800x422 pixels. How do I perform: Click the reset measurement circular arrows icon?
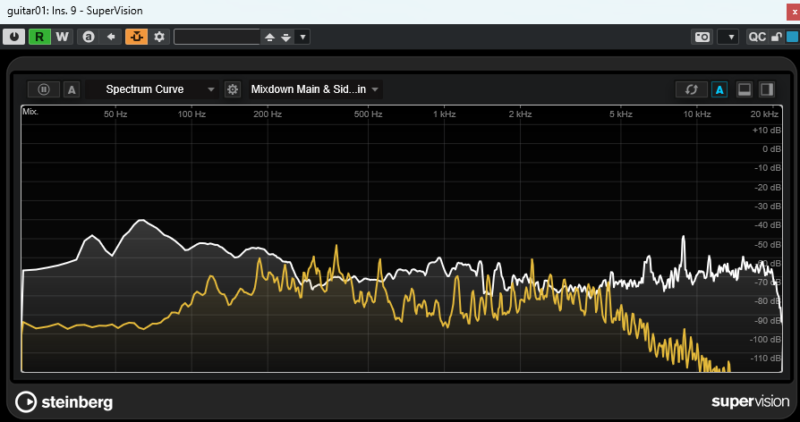(x=691, y=89)
